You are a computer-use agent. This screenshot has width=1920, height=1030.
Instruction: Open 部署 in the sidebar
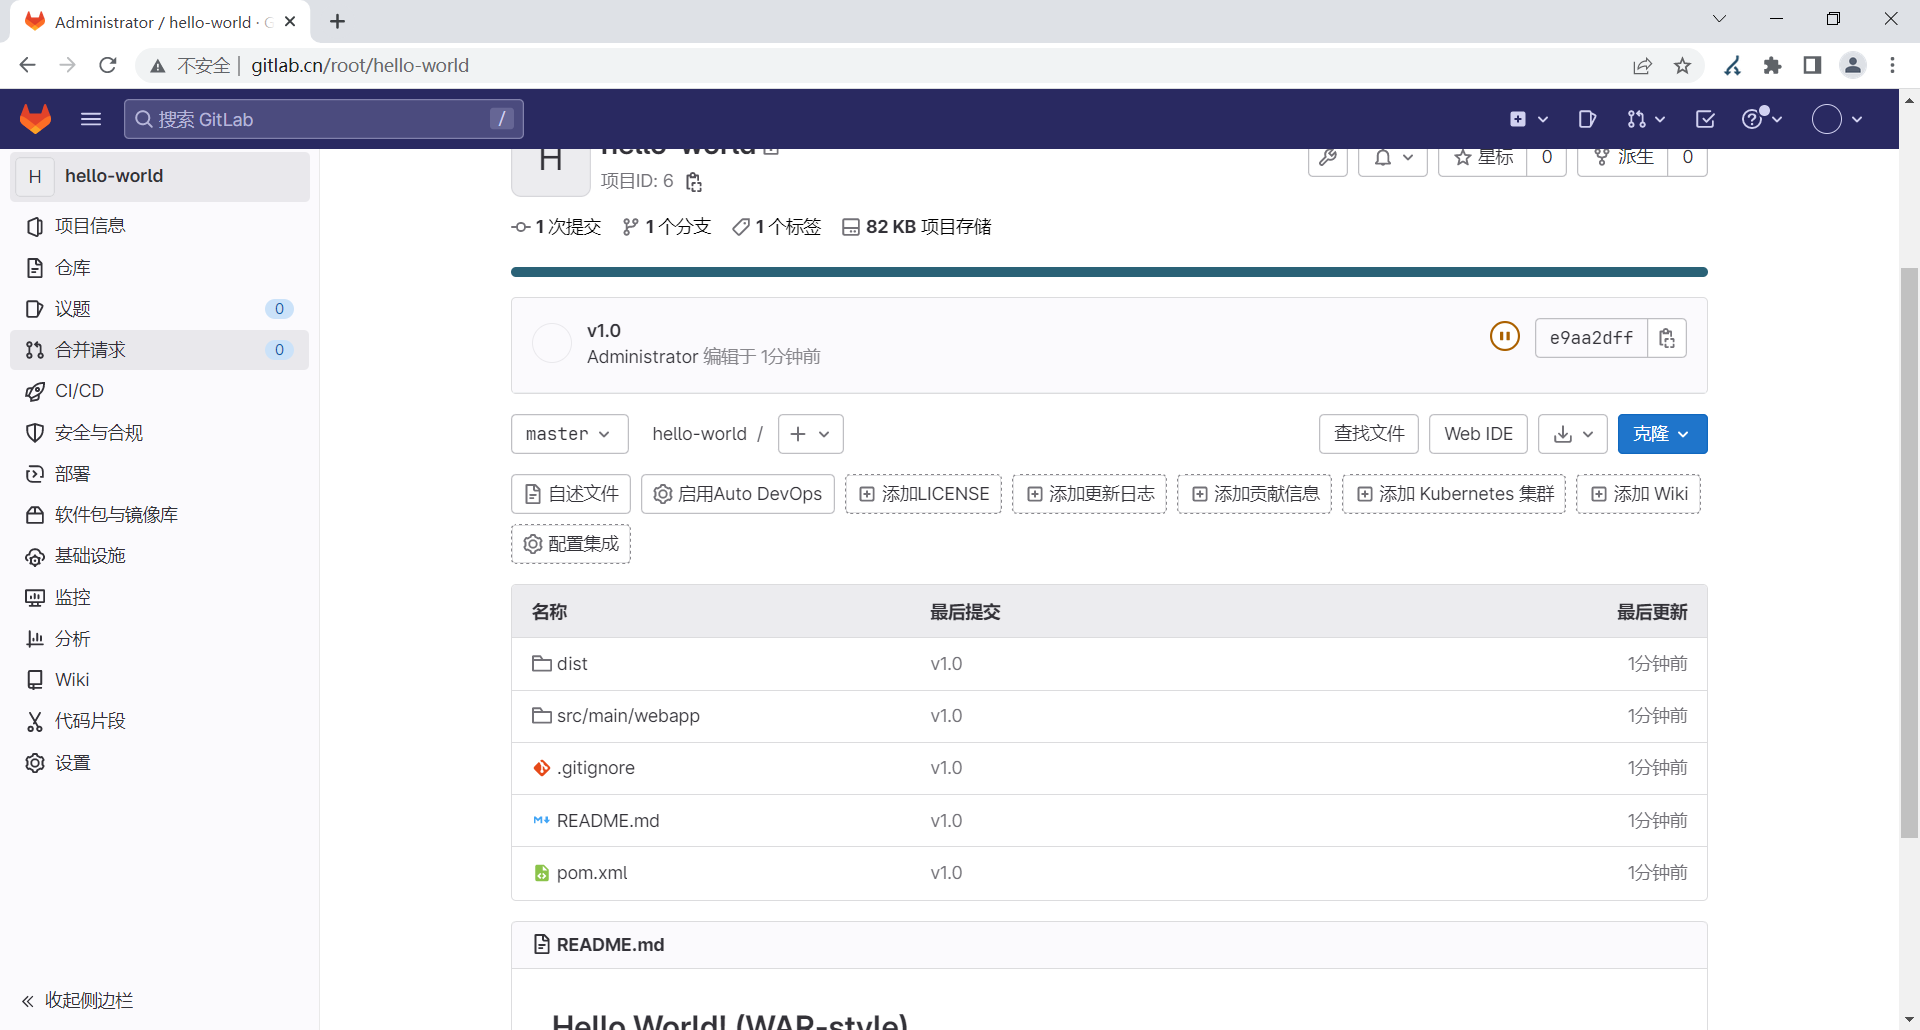[160, 474]
